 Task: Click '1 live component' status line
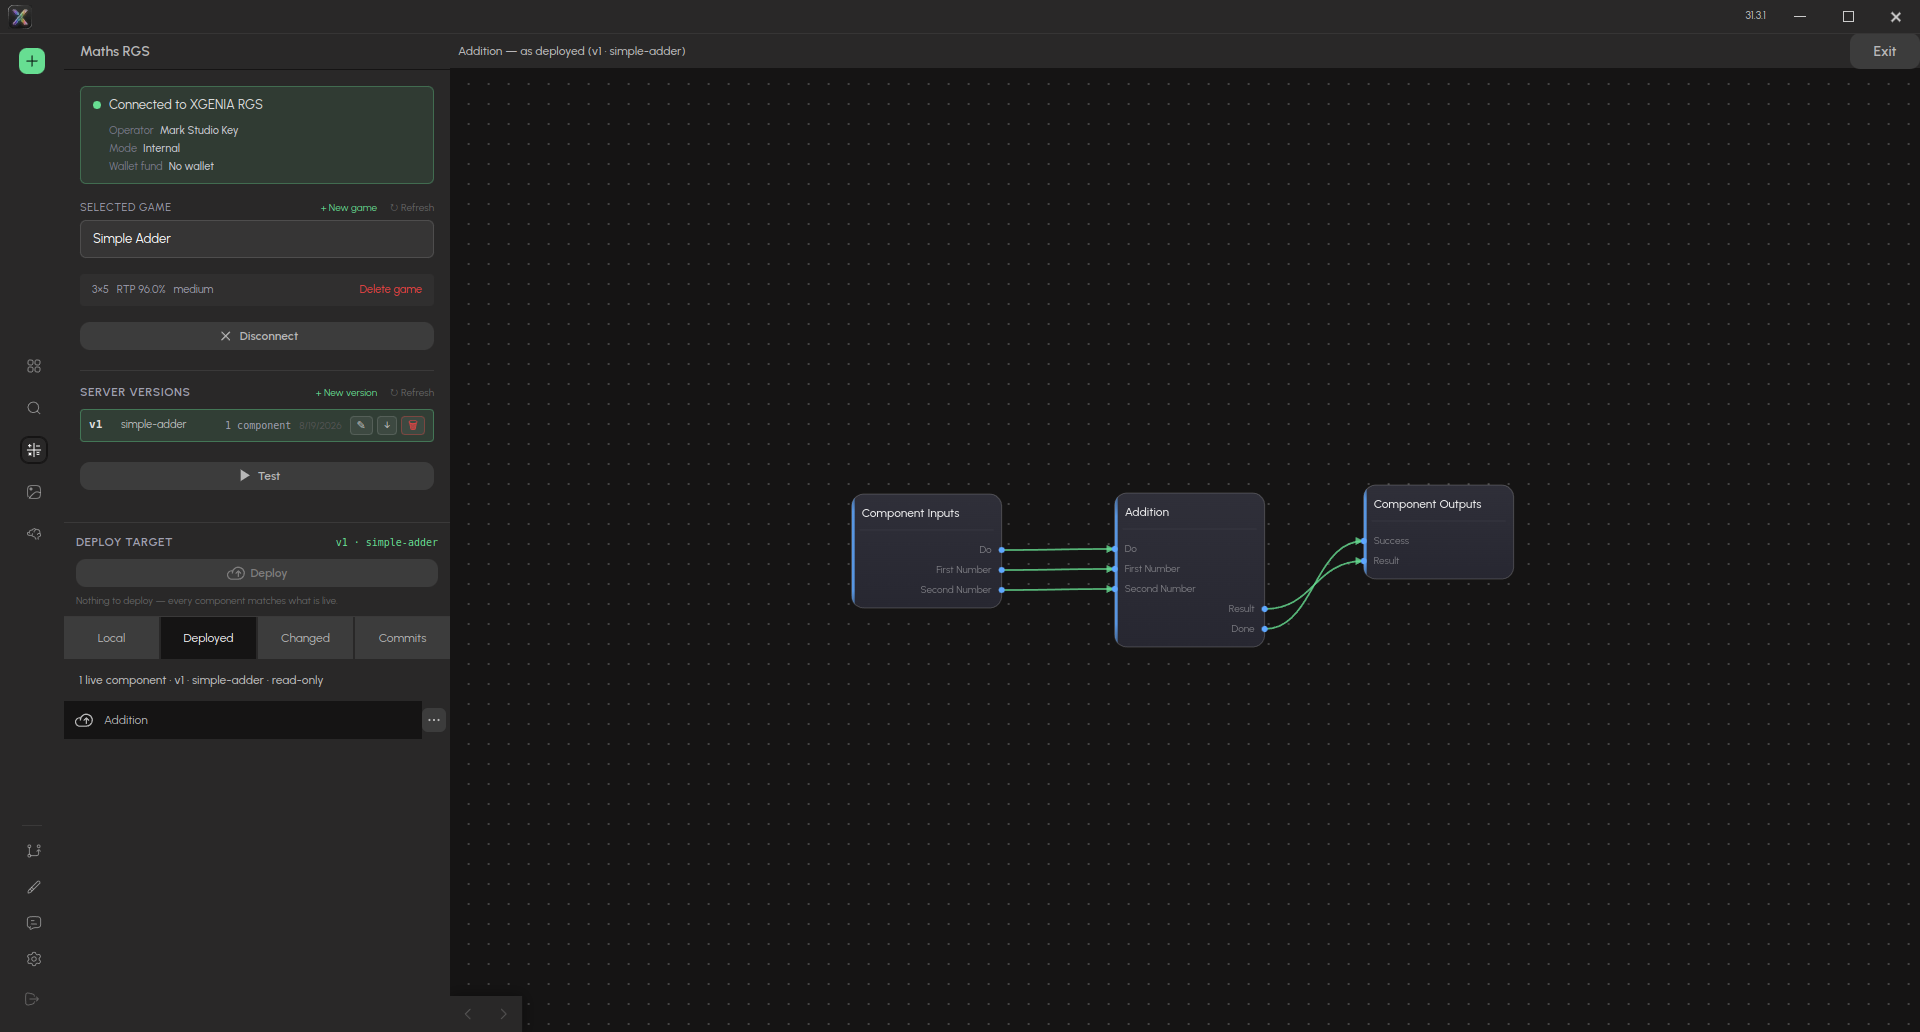click(201, 680)
